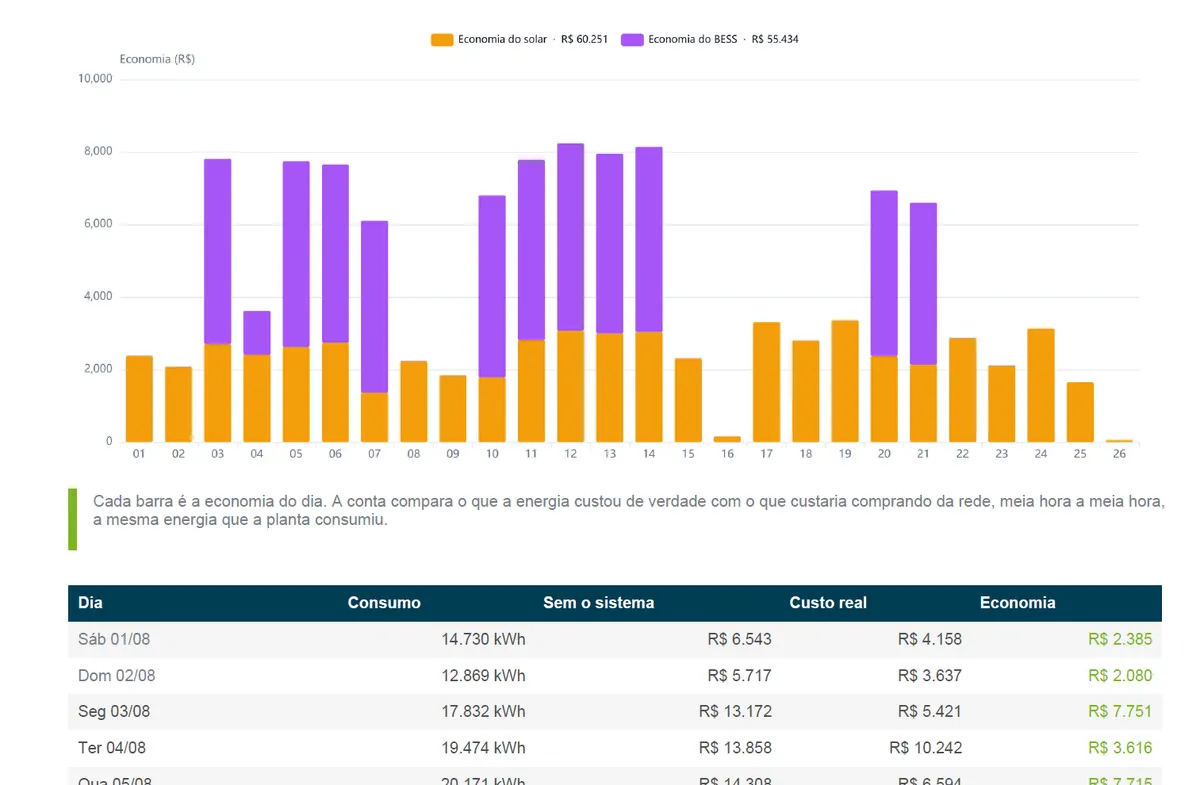Image resolution: width=1200 pixels, height=785 pixels.
Task: Select the orange solar bar for day 01
Action: click(x=139, y=399)
